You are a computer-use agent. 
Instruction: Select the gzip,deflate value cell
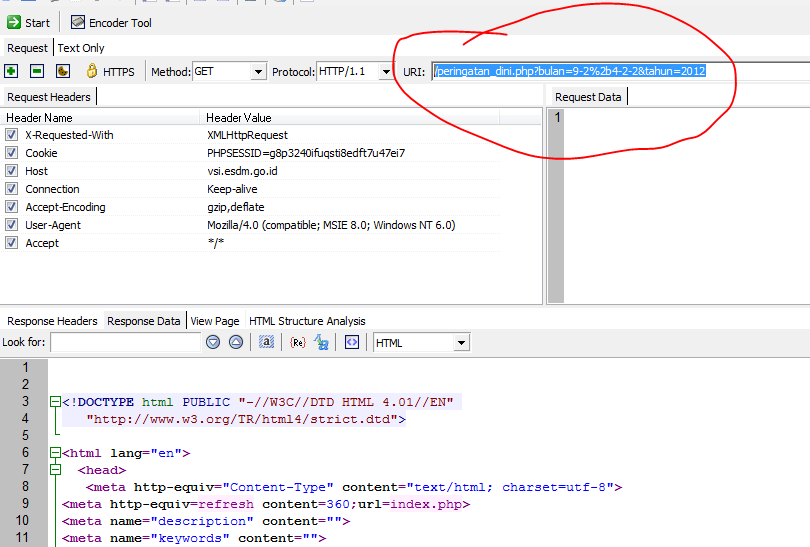point(236,207)
